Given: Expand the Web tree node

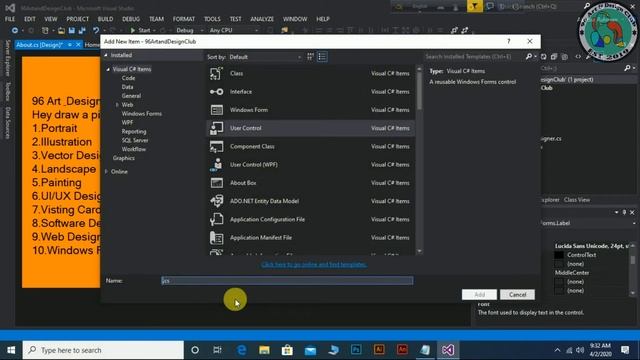Looking at the screenshot, I should (117, 105).
